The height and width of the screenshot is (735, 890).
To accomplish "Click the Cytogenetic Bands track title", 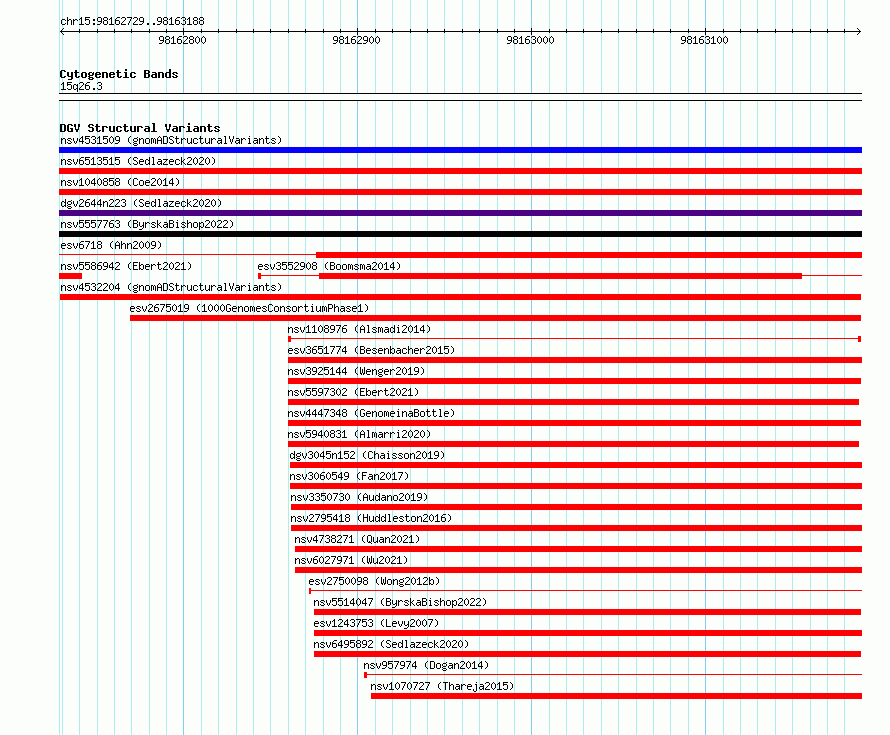I will [x=119, y=74].
